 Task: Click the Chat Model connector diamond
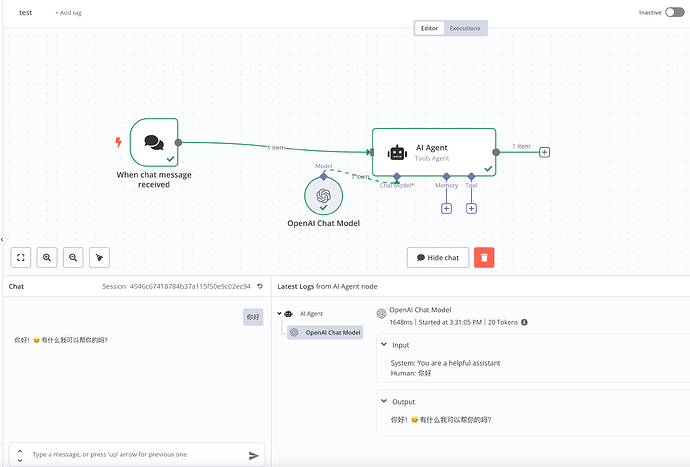pos(396,177)
